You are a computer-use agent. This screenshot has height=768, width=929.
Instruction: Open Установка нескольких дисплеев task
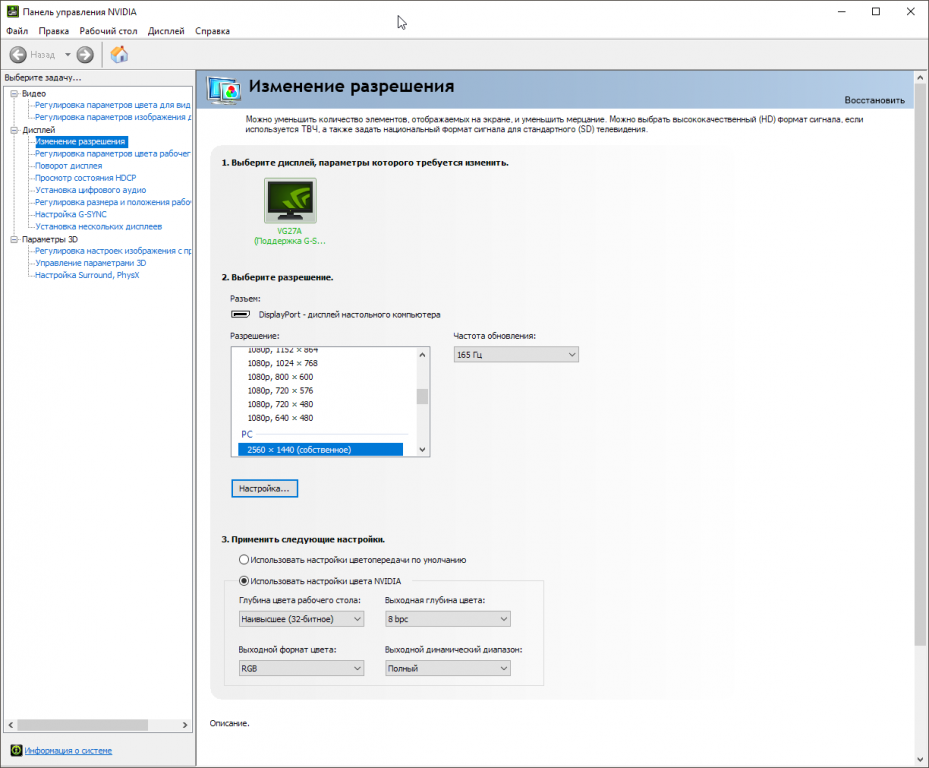(x=98, y=226)
